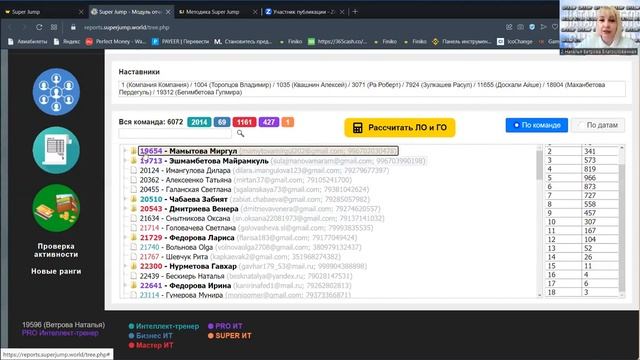Viewport: 640px width, 360px height.
Task: Open the browser start page grid icon
Action: [x=54, y=27]
